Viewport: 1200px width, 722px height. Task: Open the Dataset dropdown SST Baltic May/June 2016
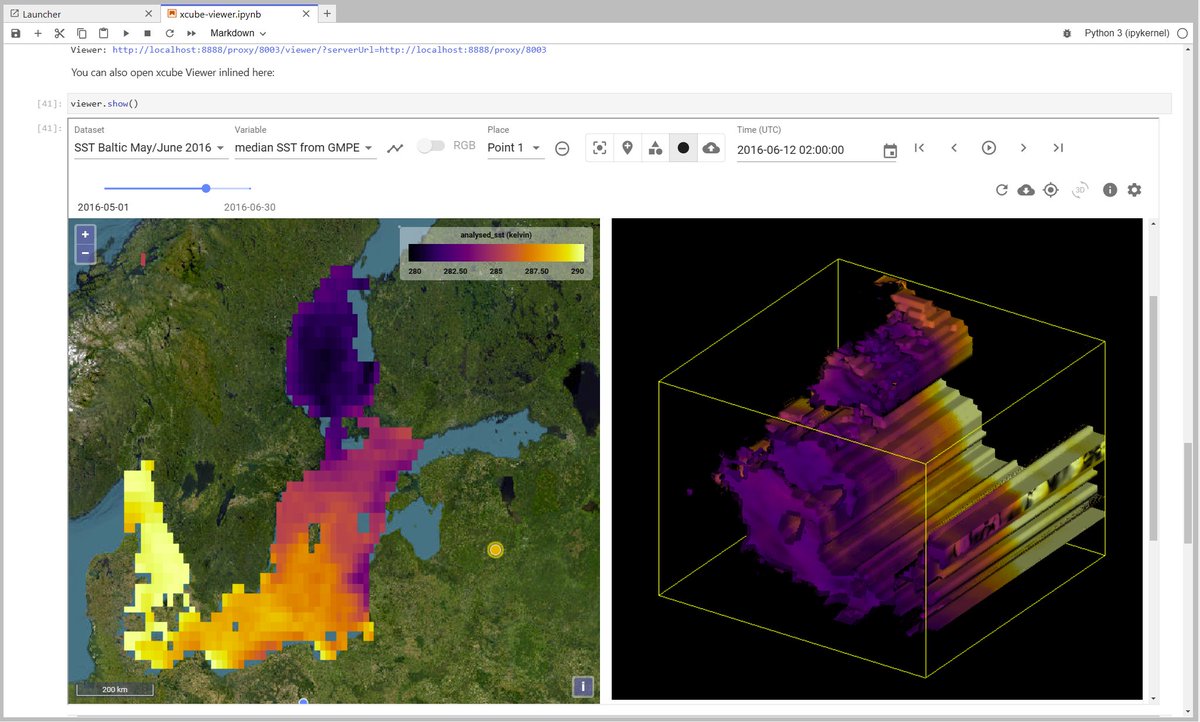click(x=150, y=147)
